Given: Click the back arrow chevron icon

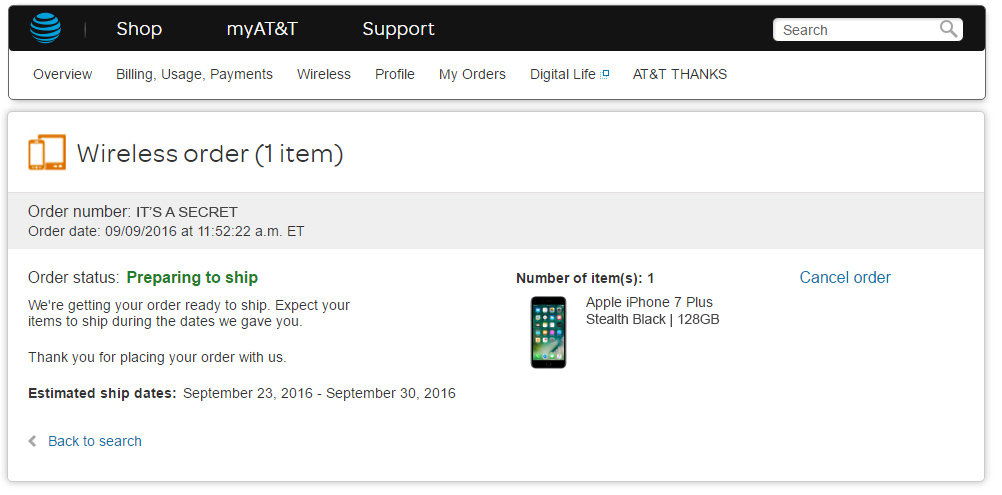Looking at the screenshot, I should click(33, 441).
